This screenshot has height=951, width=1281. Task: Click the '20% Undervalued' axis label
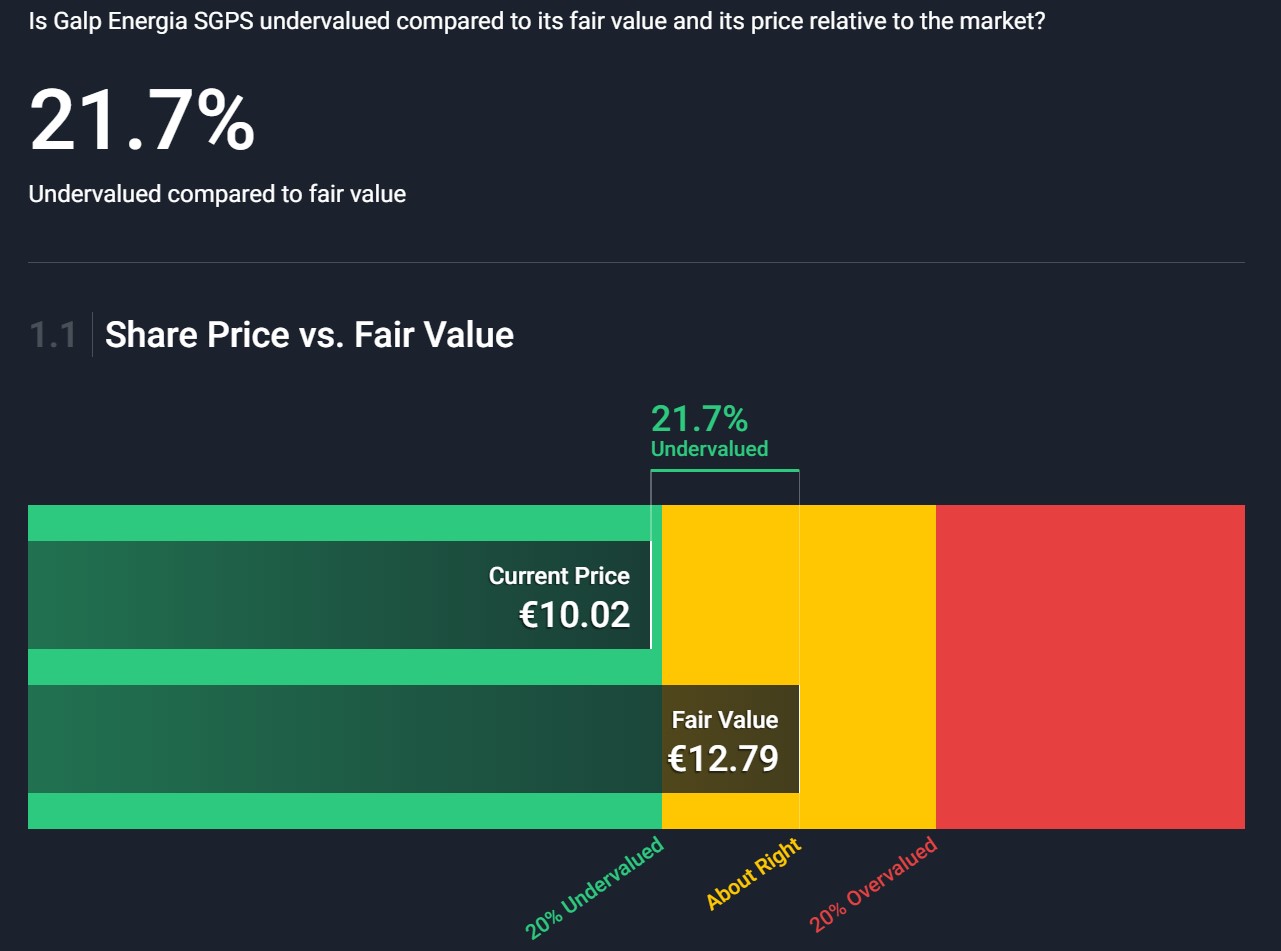(x=595, y=889)
